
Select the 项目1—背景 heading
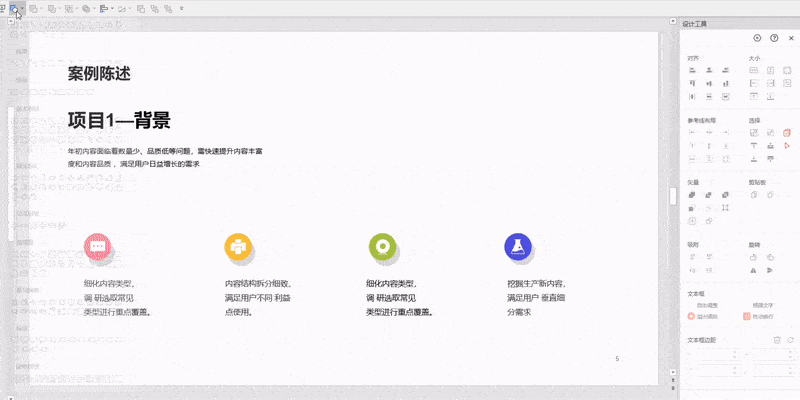119,120
